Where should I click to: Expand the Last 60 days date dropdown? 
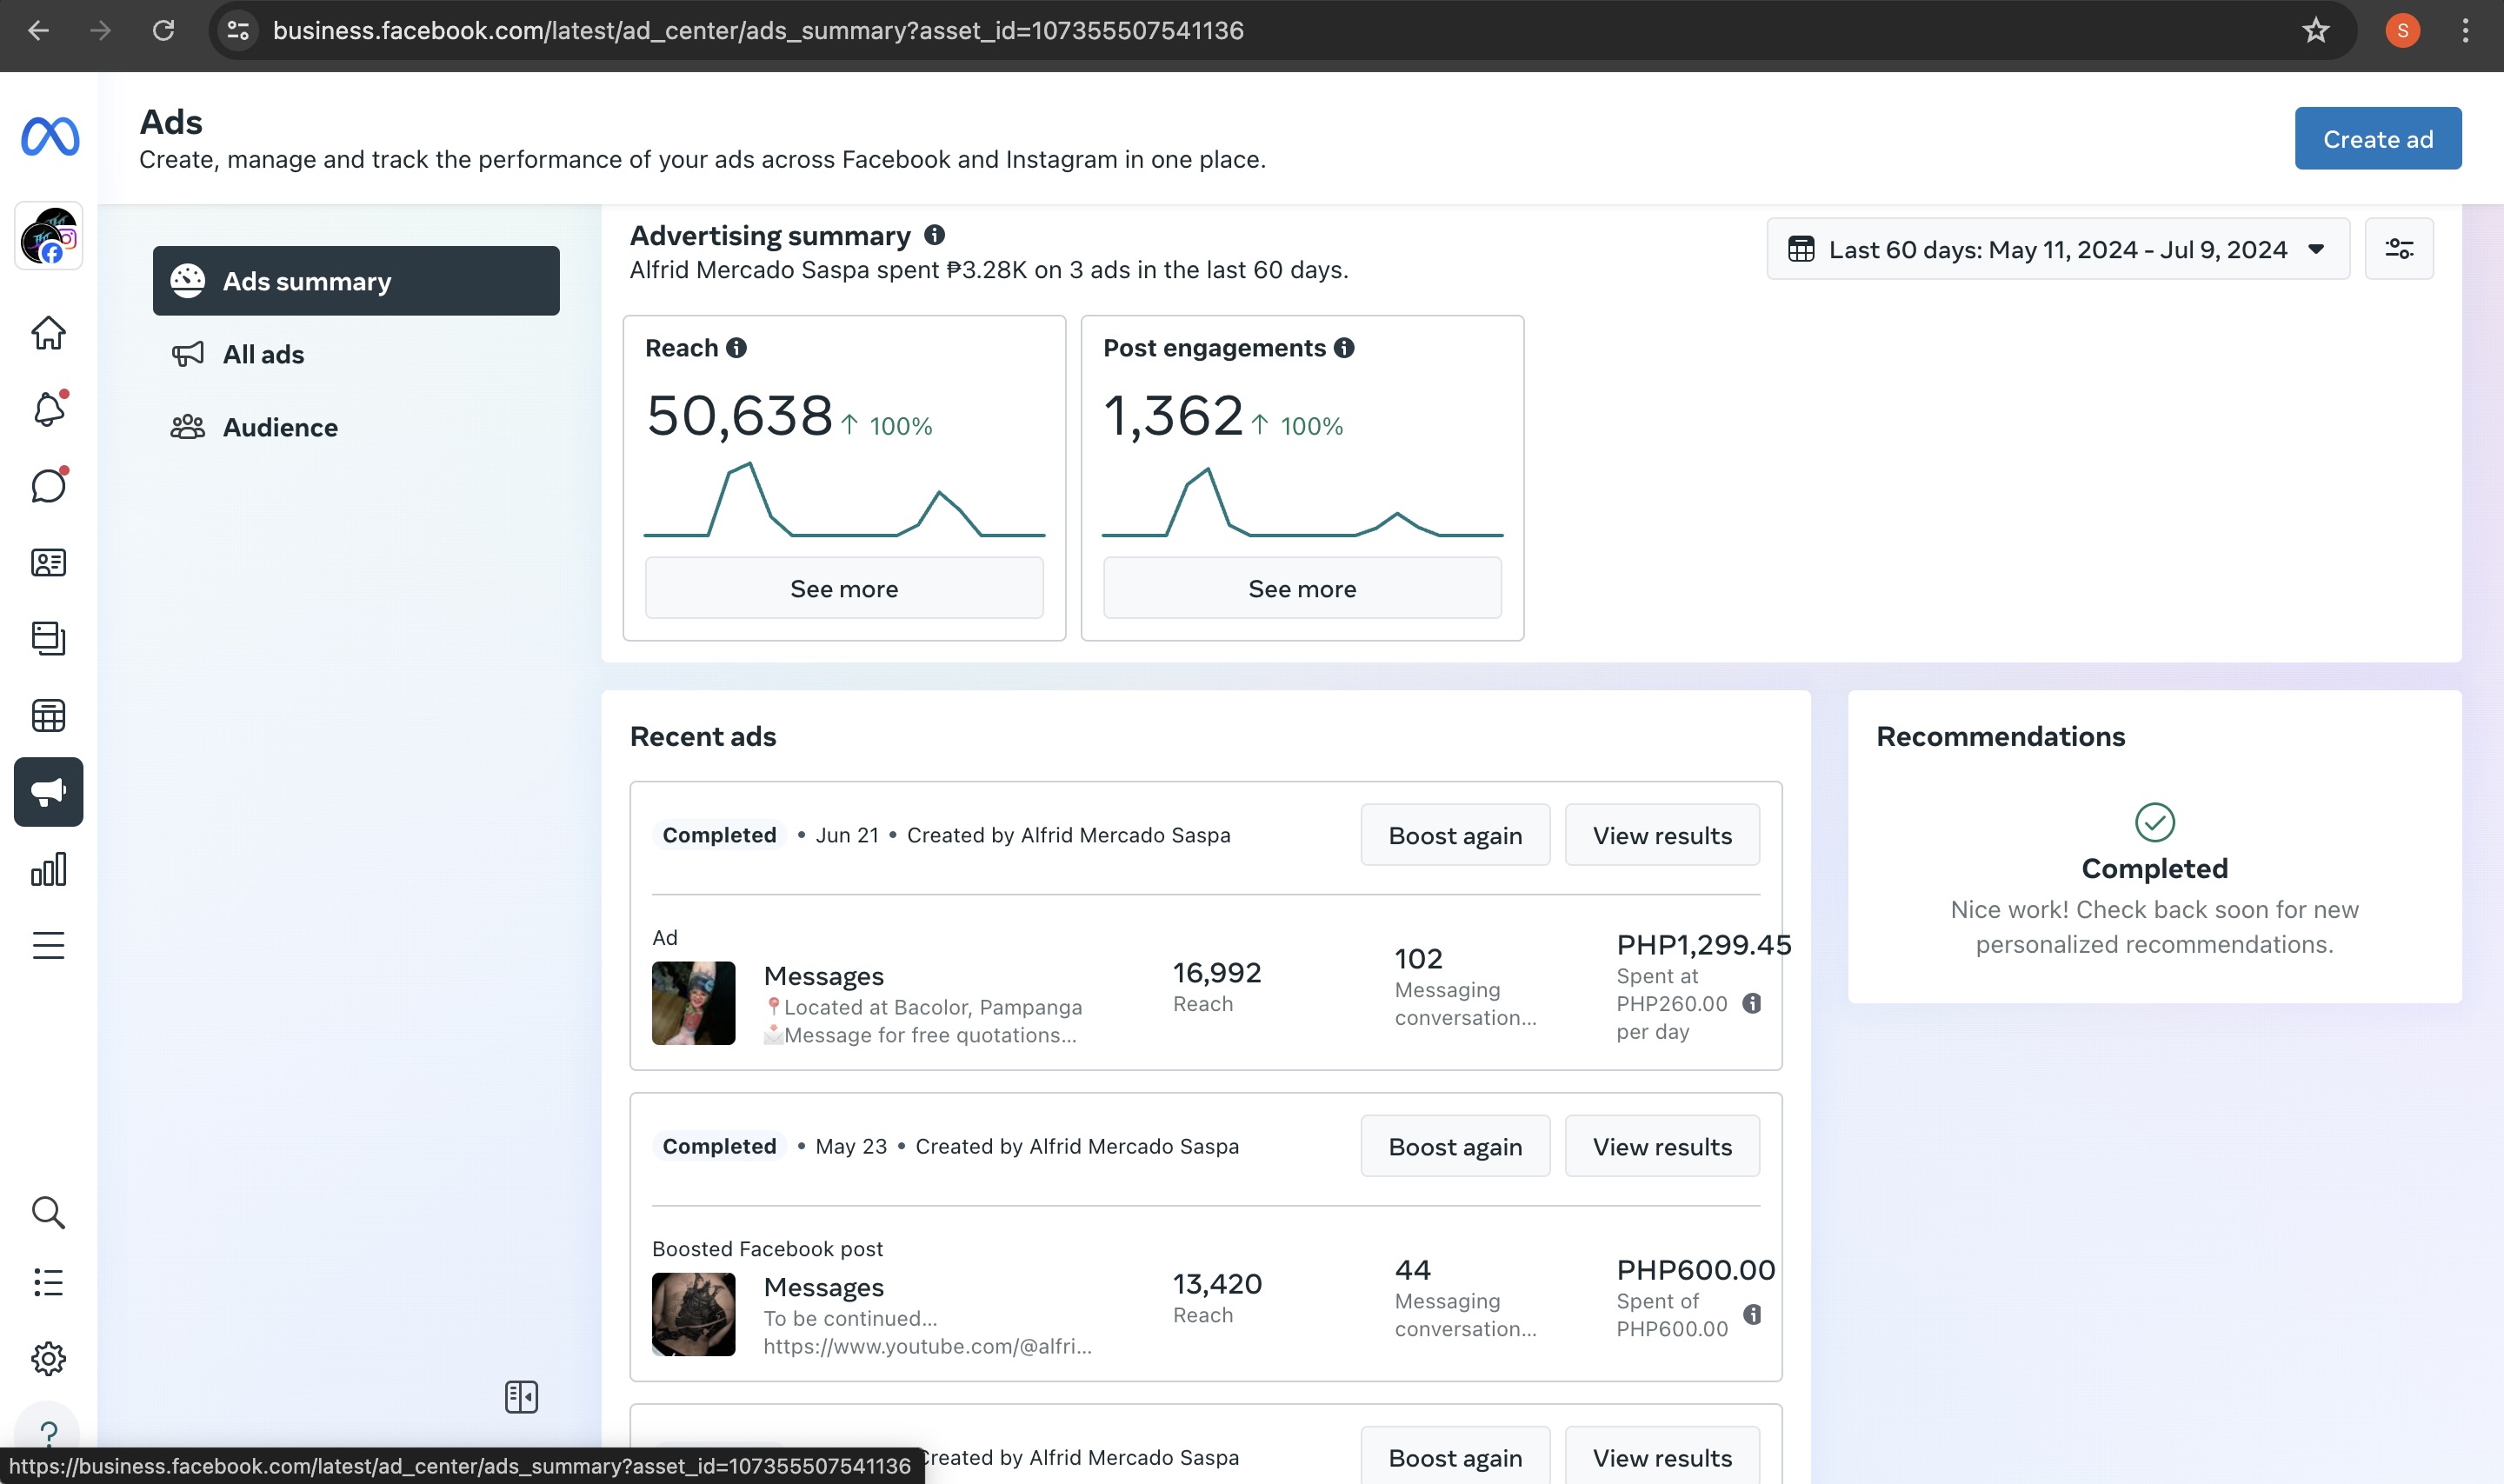pyautogui.click(x=2057, y=249)
